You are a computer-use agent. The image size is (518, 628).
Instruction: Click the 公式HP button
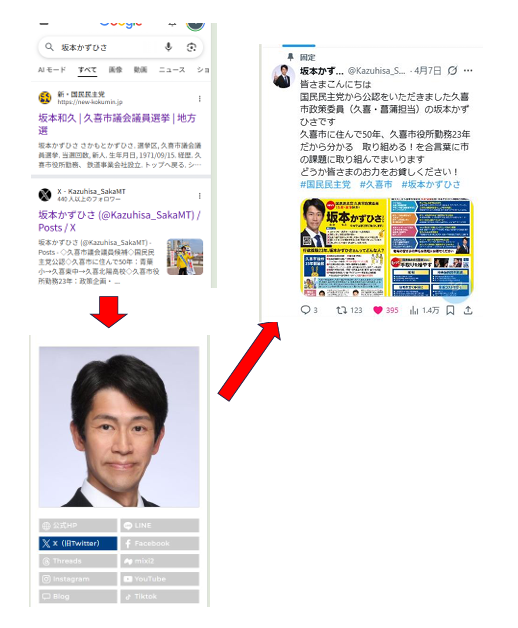tap(78, 525)
